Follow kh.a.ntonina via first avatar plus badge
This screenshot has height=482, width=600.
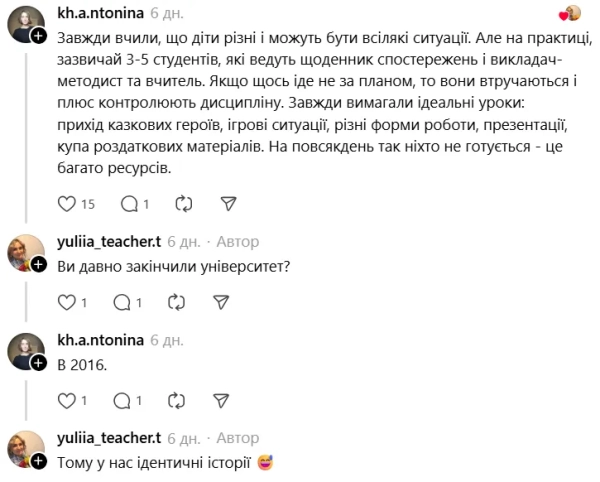(x=37, y=36)
